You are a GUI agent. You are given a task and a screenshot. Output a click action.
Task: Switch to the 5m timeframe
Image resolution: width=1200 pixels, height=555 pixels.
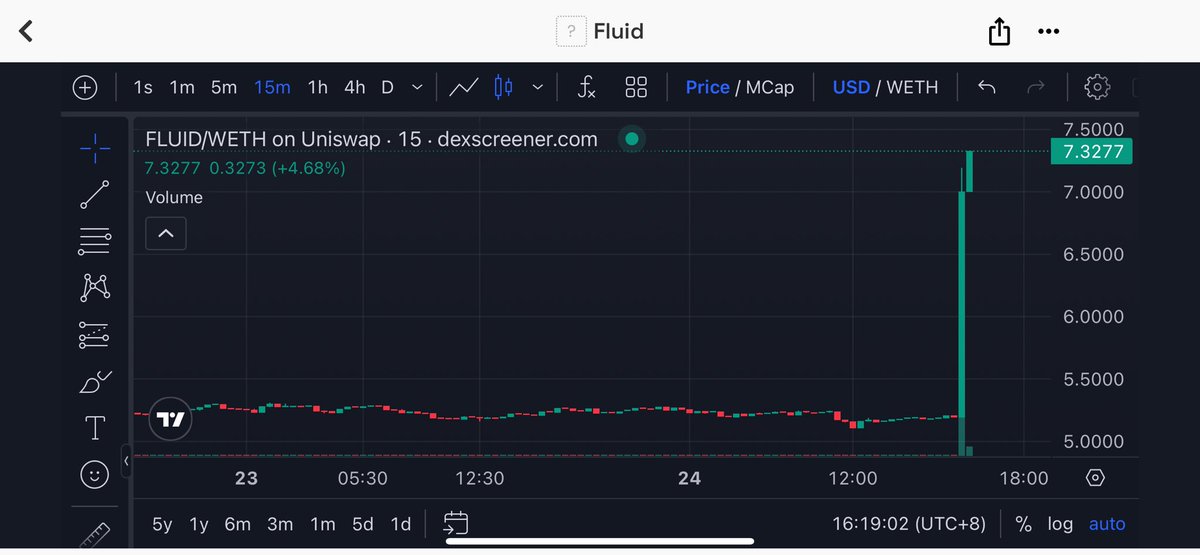coord(224,88)
